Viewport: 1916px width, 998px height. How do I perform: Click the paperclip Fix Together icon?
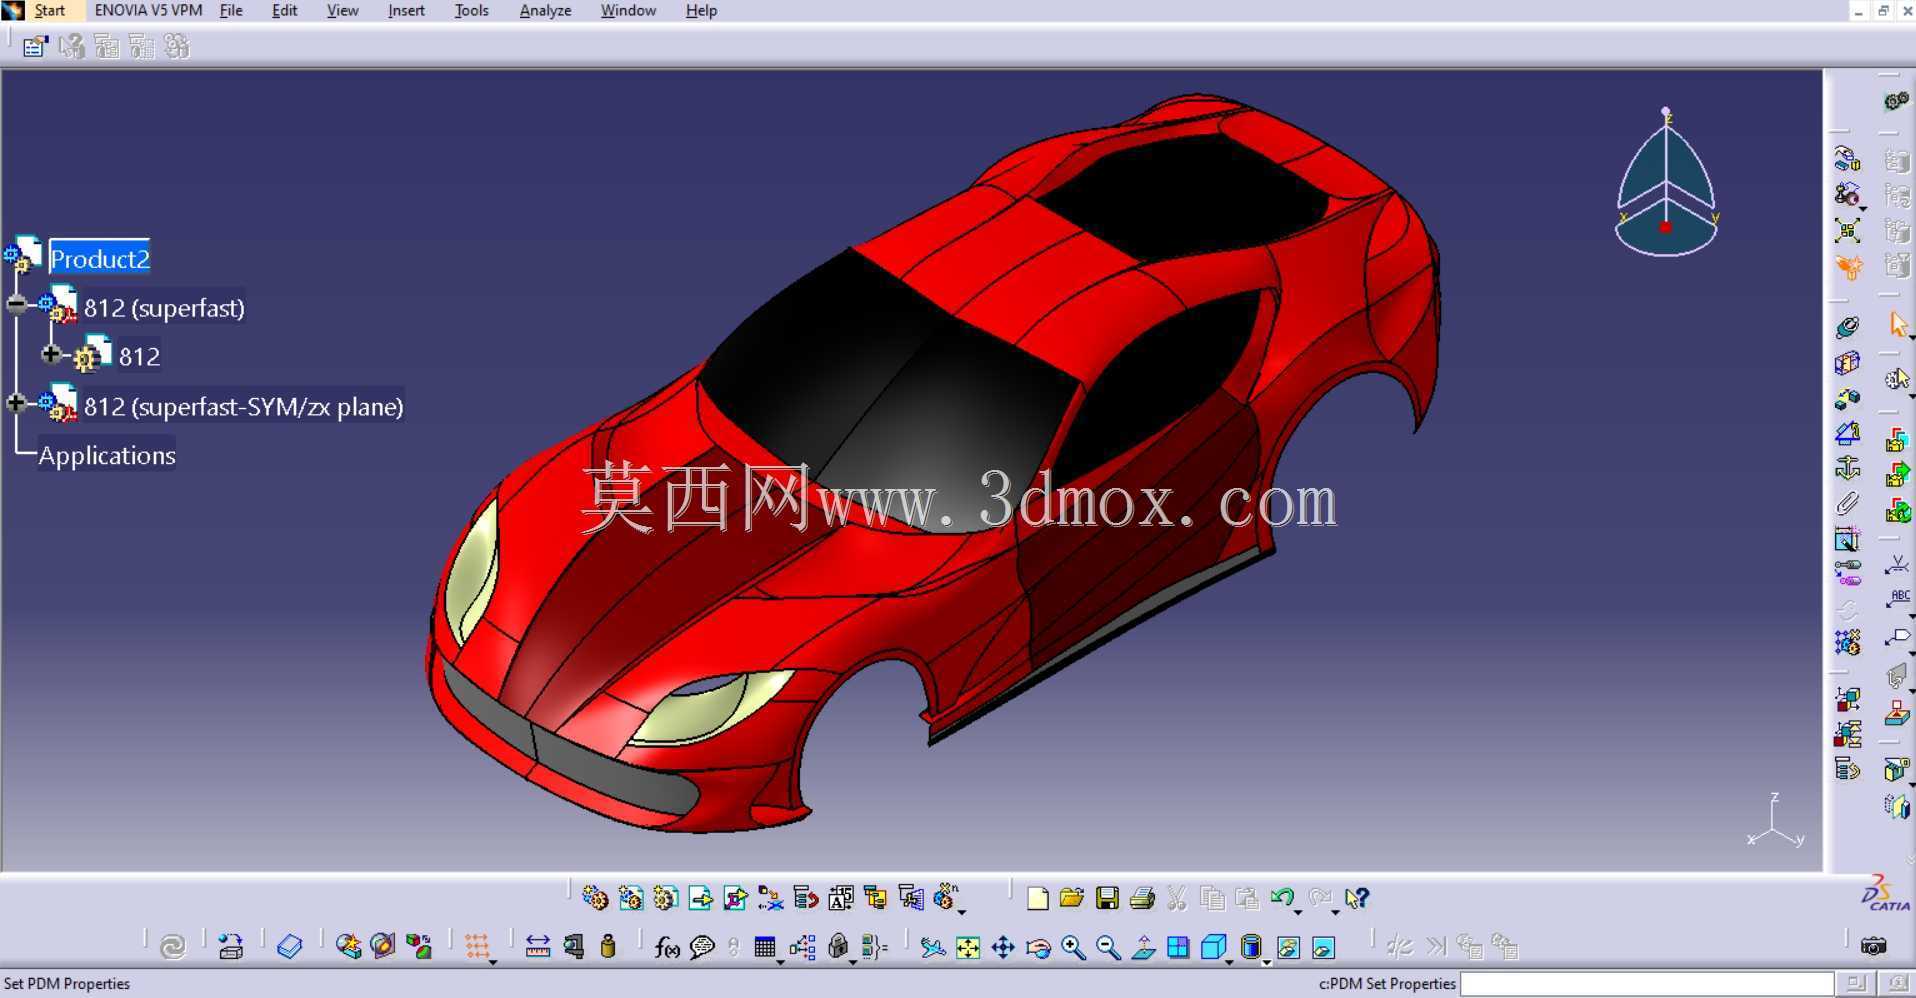point(1847,504)
